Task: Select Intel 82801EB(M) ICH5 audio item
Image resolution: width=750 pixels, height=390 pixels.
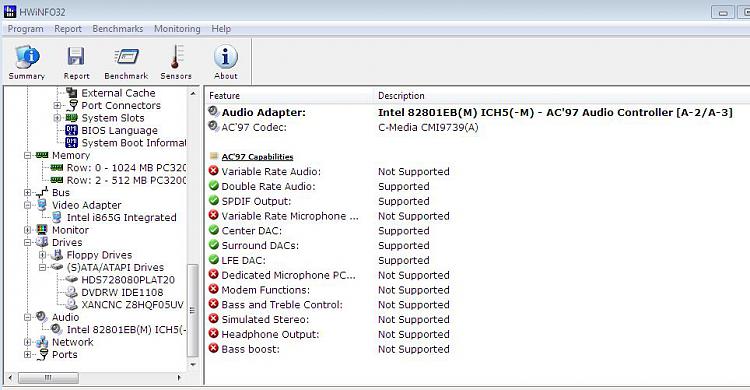Action: [x=126, y=329]
